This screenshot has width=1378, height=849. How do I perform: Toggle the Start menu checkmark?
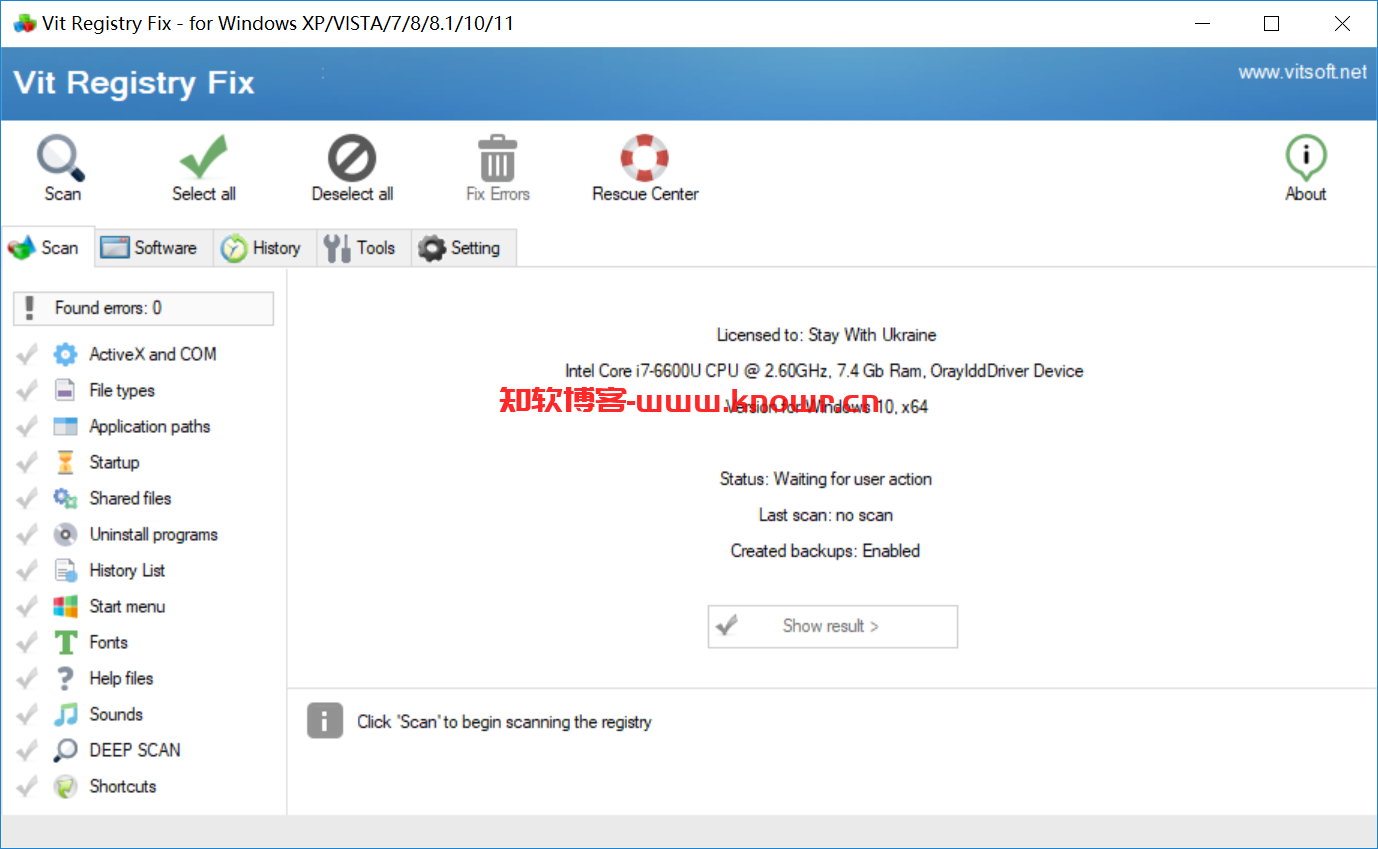click(28, 606)
